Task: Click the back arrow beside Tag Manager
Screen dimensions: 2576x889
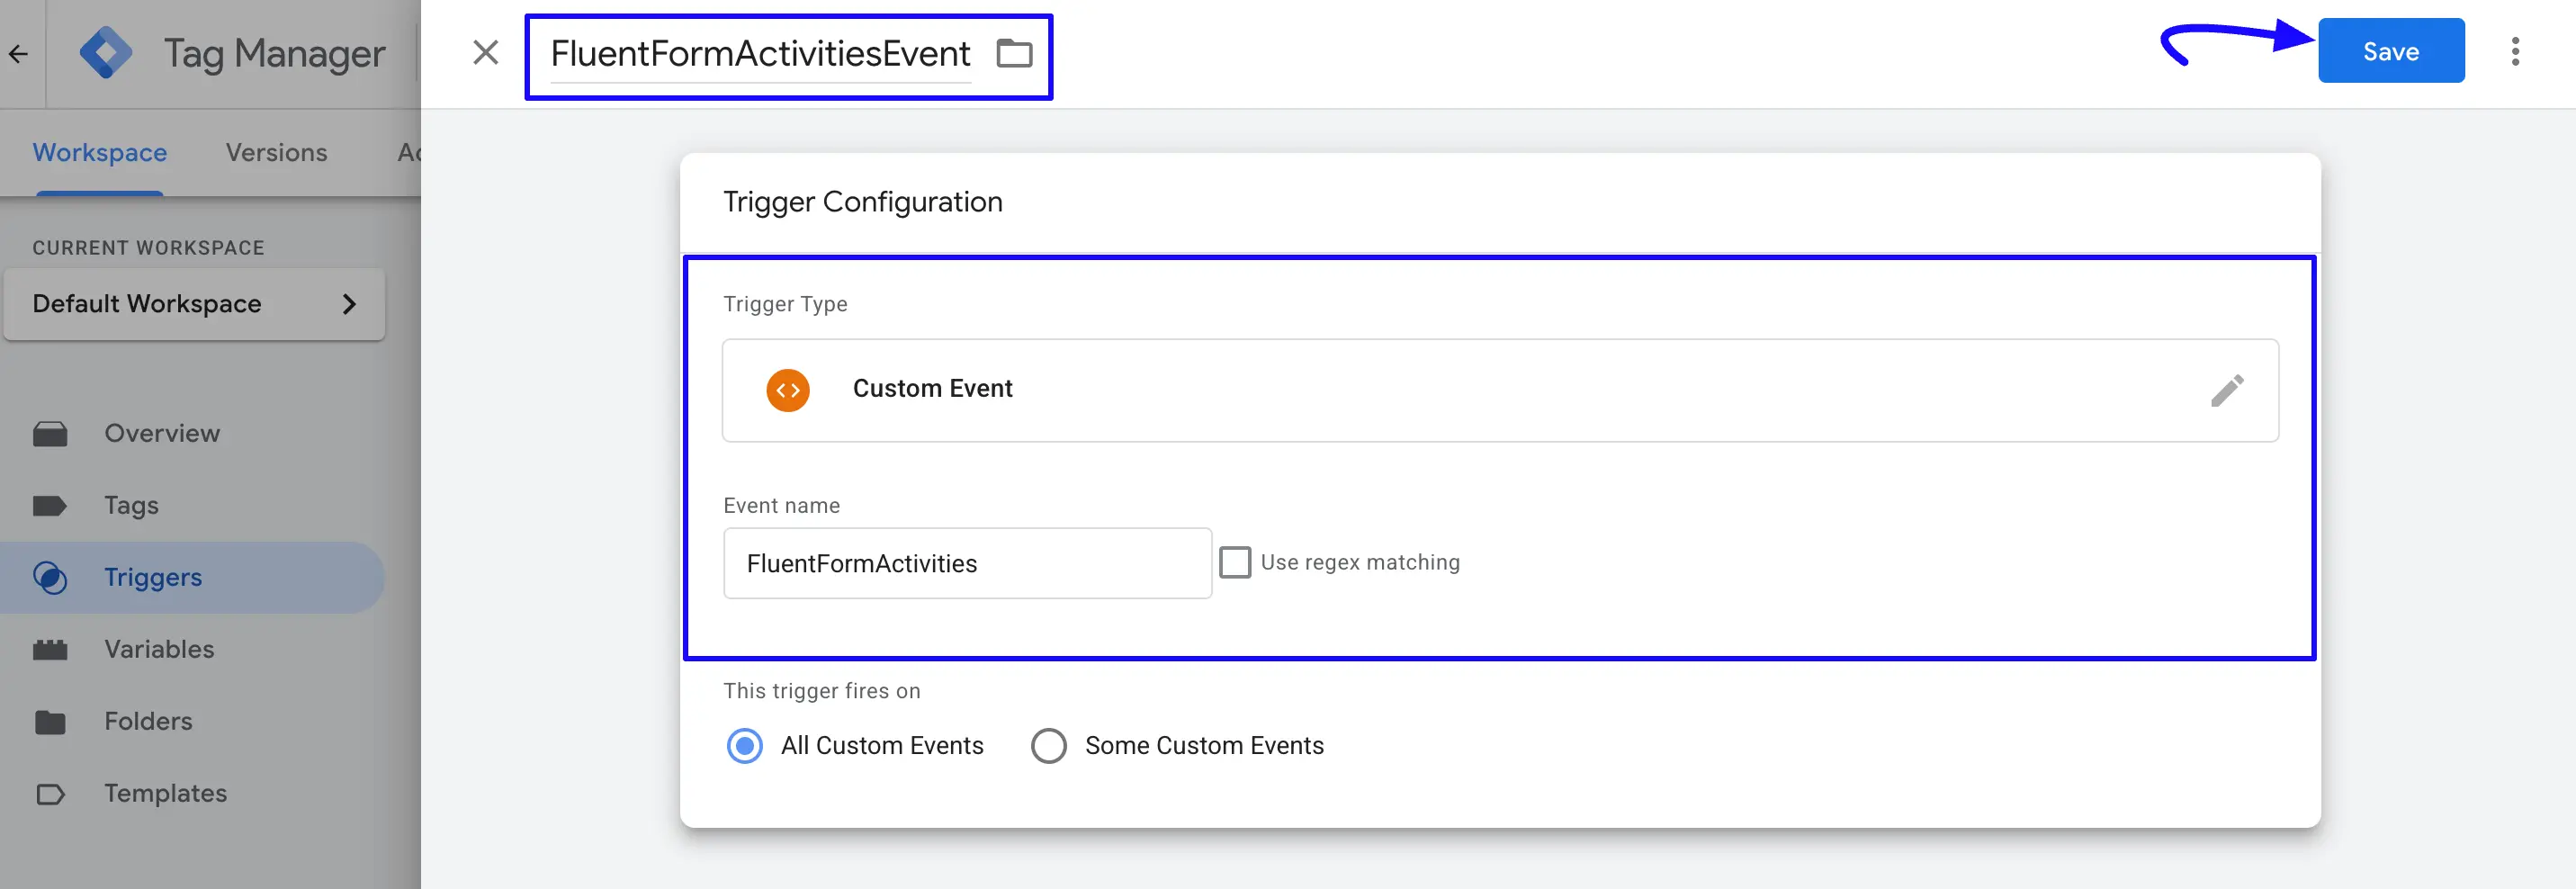Action: point(18,53)
